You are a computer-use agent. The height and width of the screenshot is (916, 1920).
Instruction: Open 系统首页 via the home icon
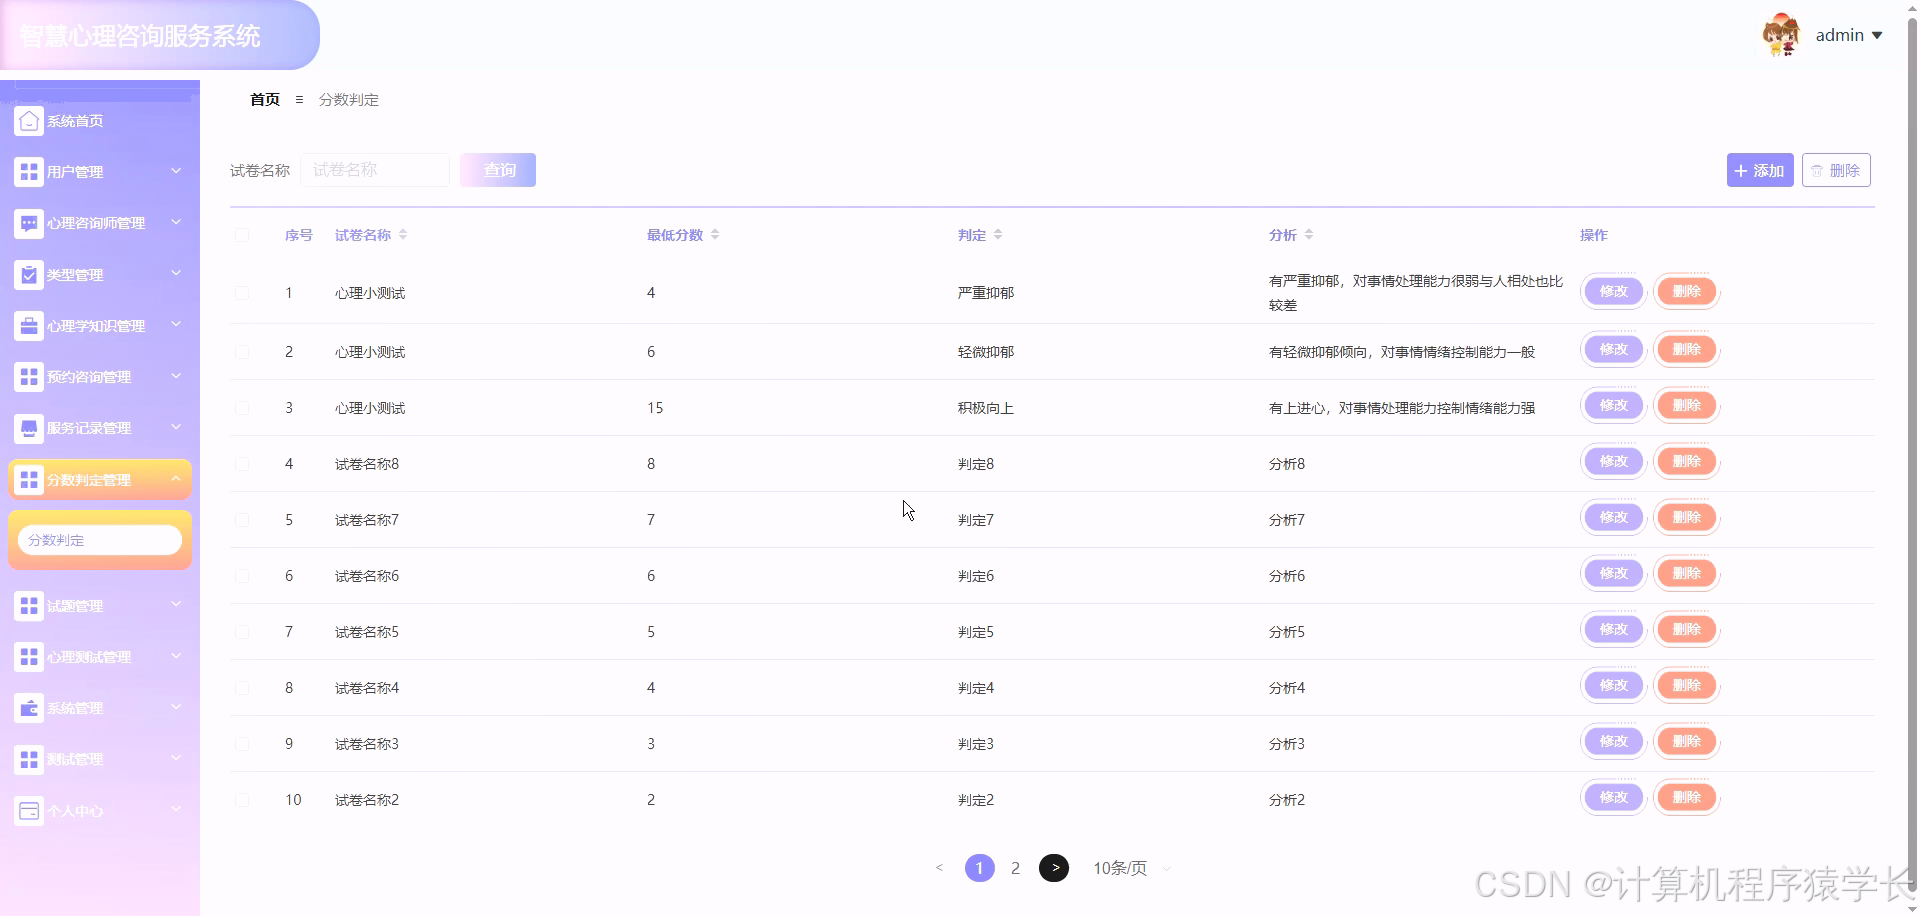pos(28,120)
